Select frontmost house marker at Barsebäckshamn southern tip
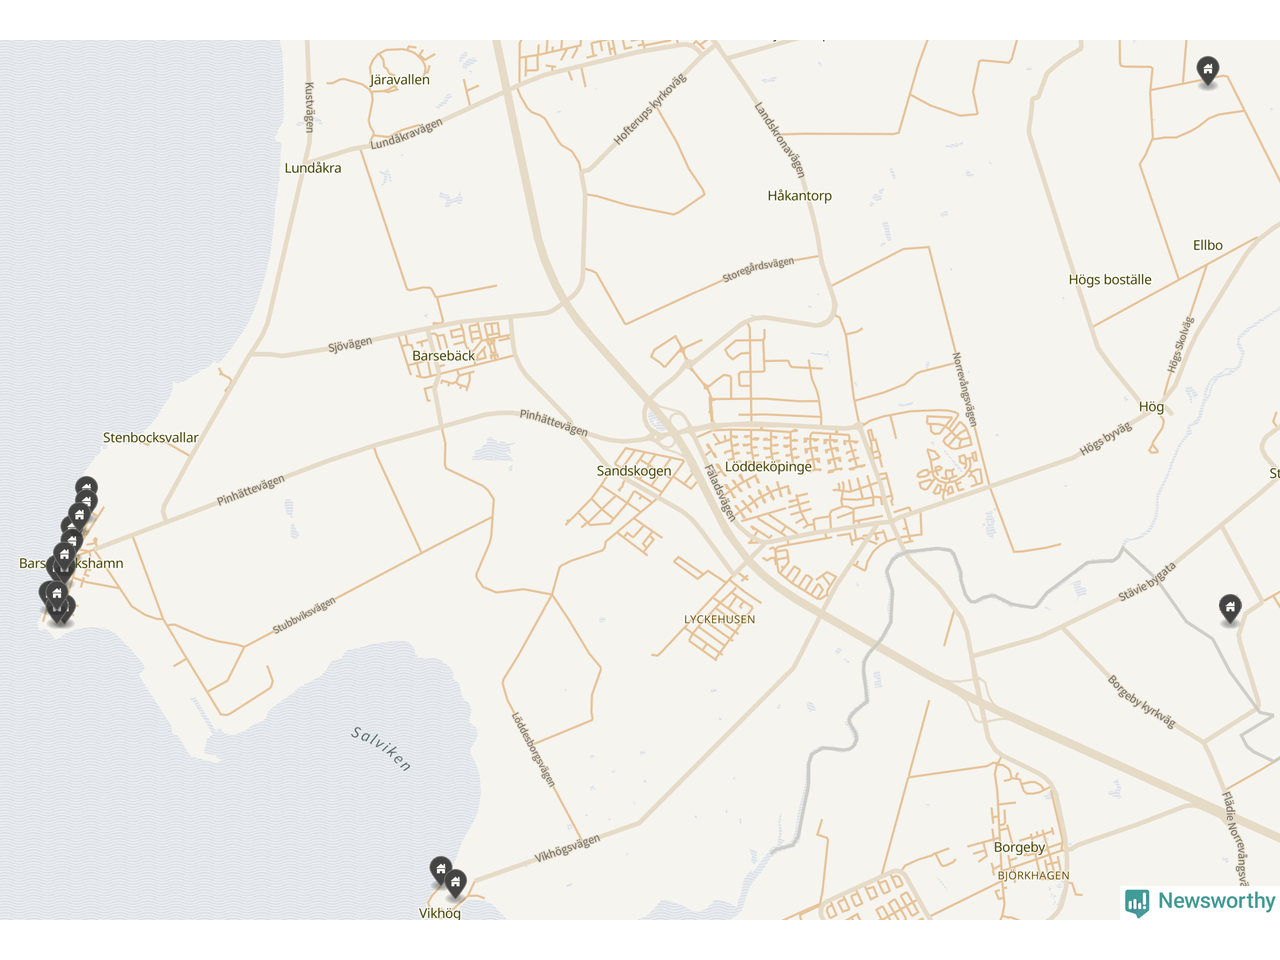Image resolution: width=1280 pixels, height=960 pixels. point(57,596)
